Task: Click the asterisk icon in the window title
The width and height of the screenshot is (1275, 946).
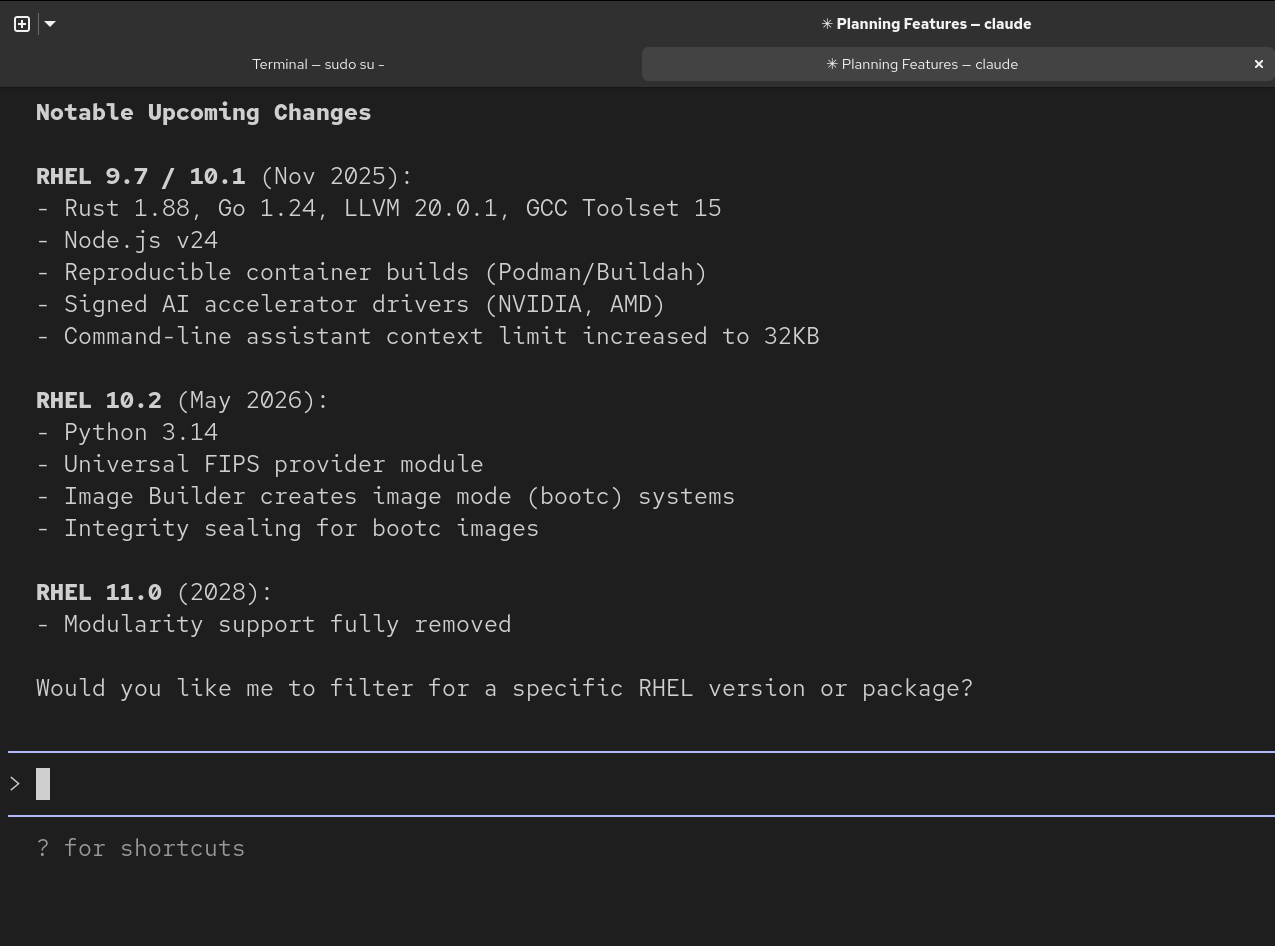Action: 827,24
